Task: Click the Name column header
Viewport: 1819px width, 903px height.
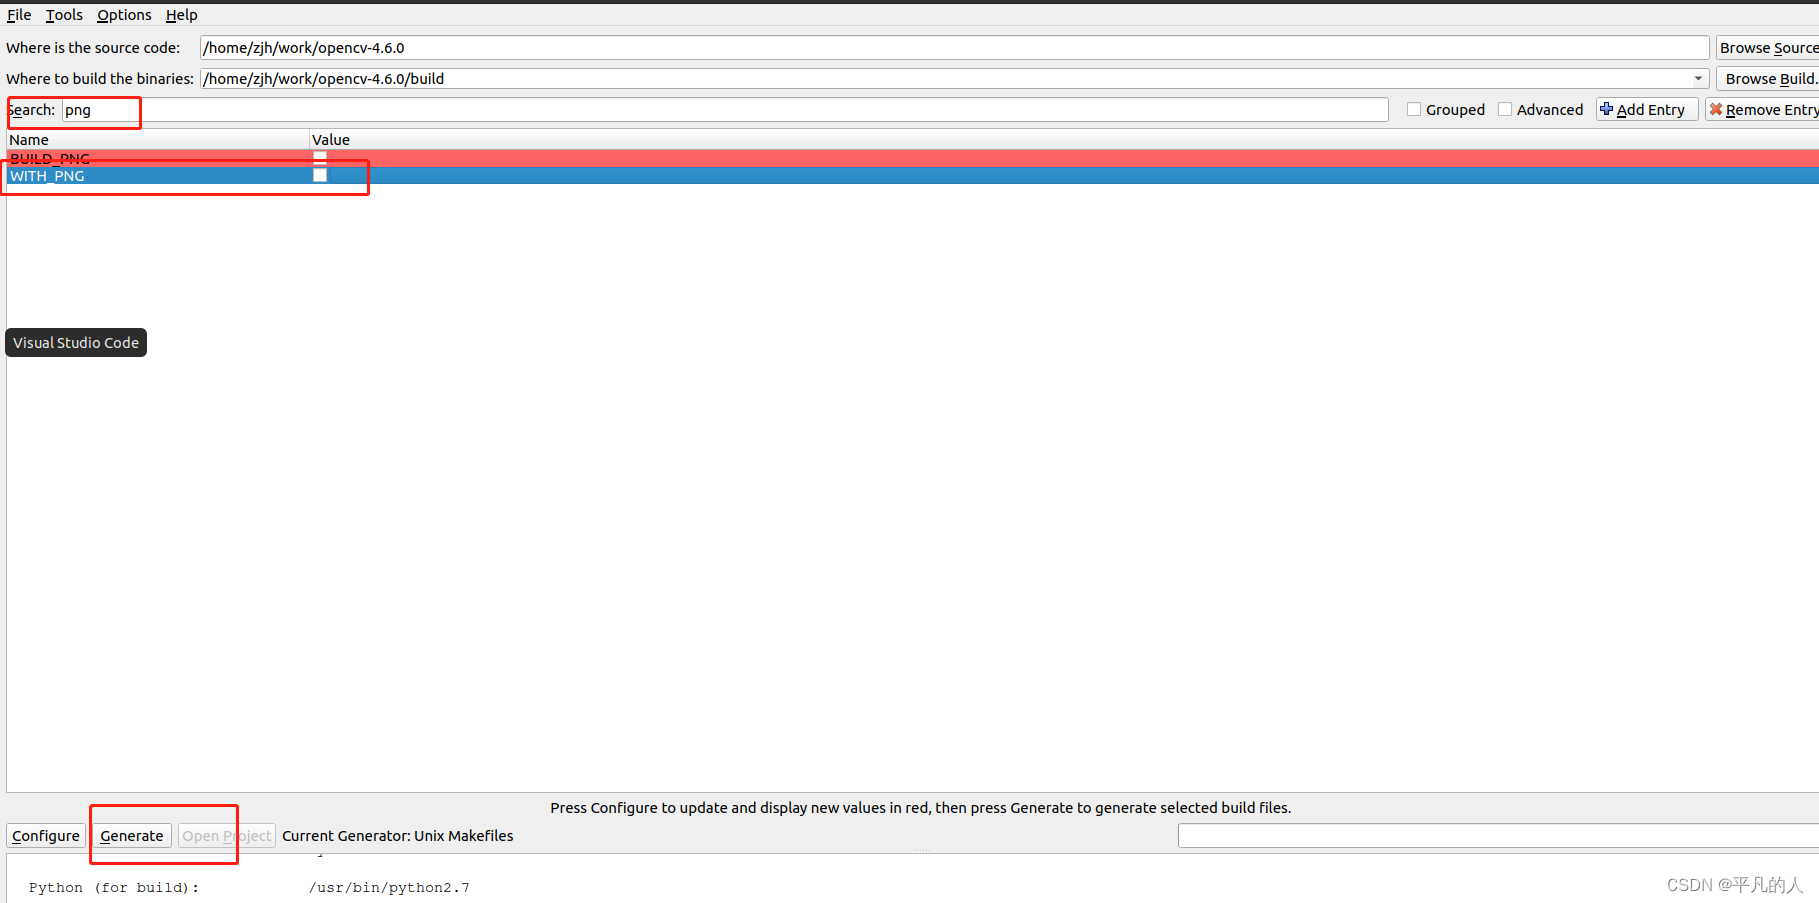Action: click(x=158, y=140)
